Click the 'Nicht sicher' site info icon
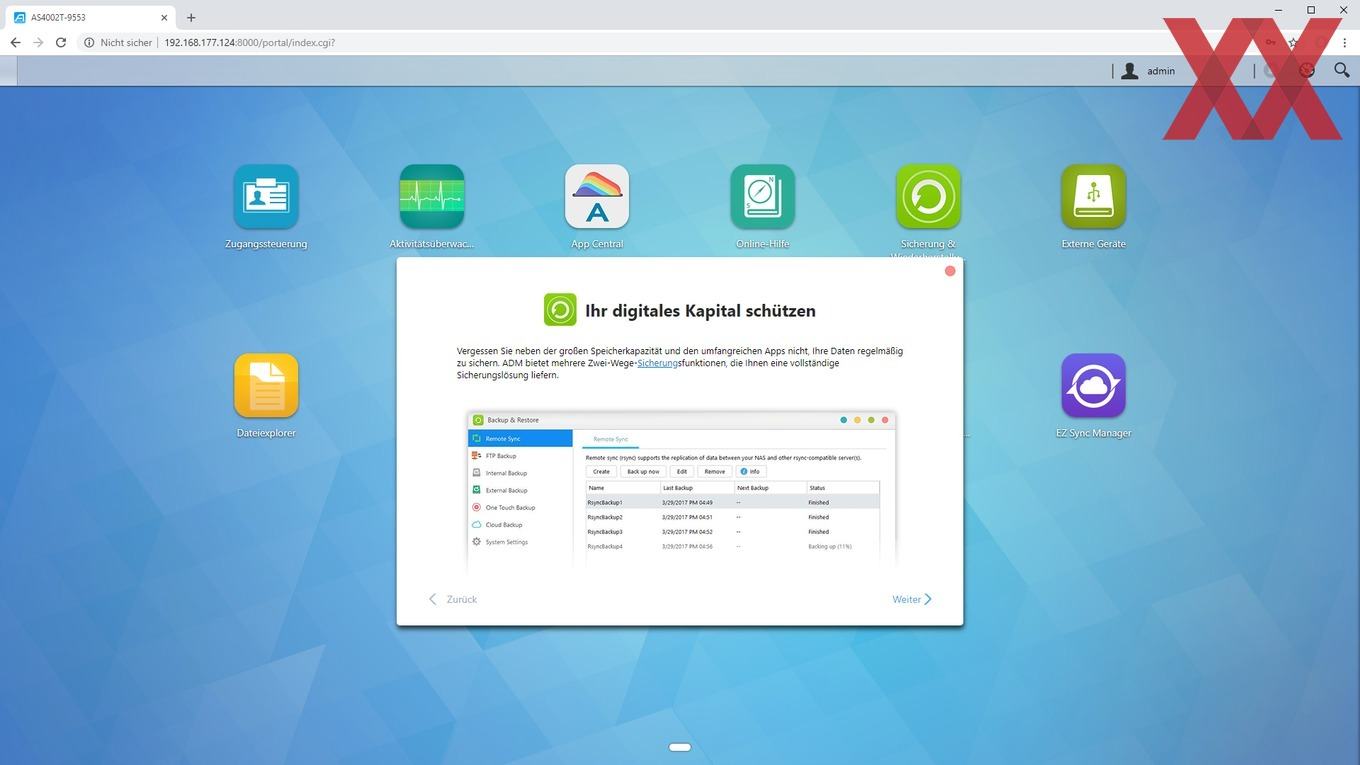 [x=89, y=43]
